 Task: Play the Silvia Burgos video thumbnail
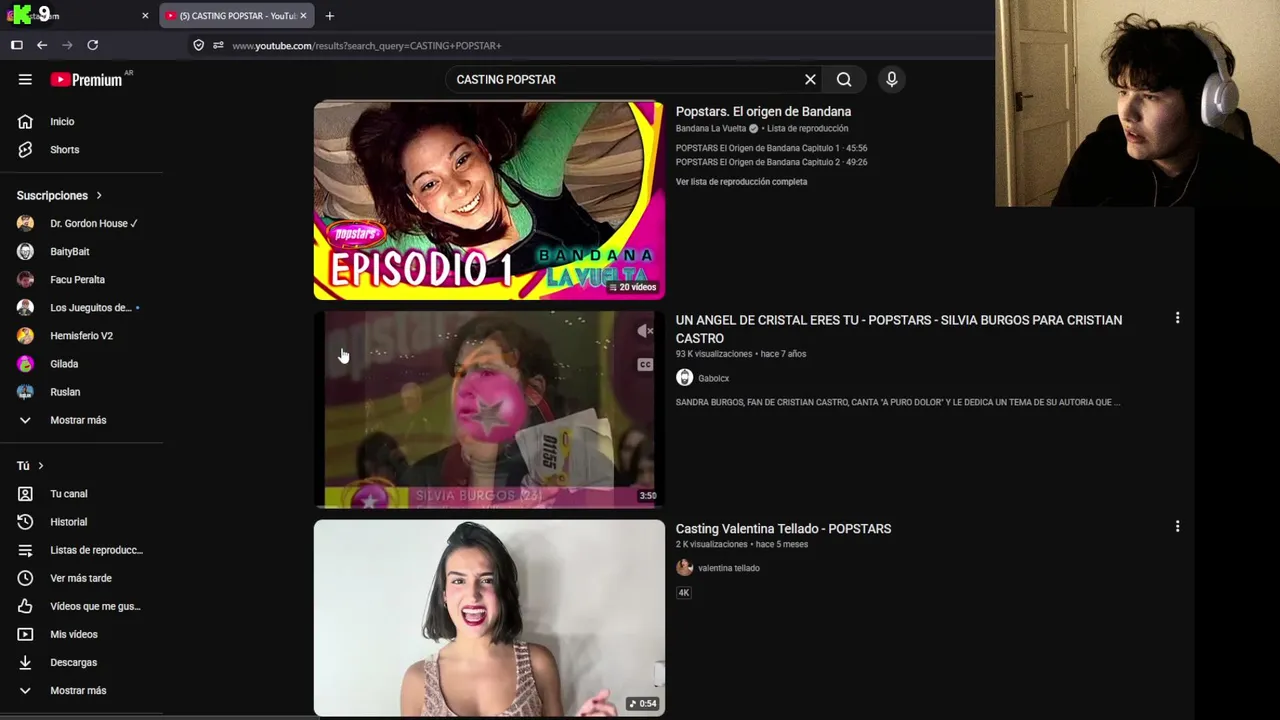[x=489, y=409]
